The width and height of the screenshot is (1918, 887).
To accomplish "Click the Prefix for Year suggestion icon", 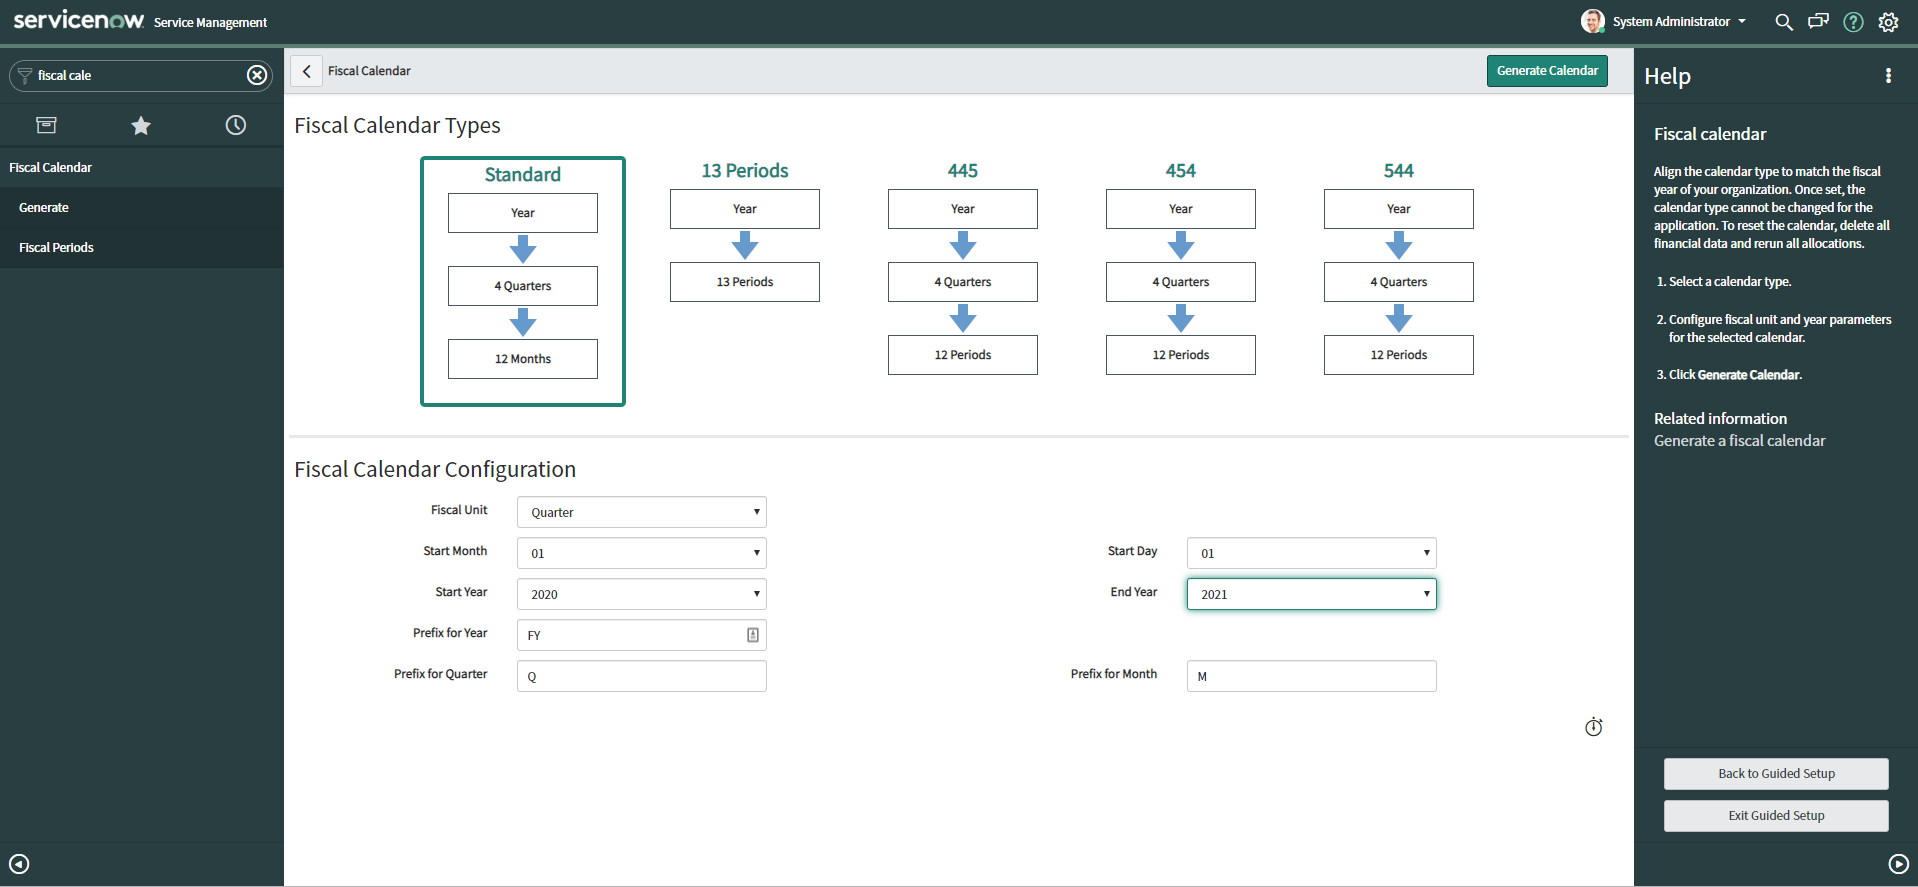I will 753,635.
